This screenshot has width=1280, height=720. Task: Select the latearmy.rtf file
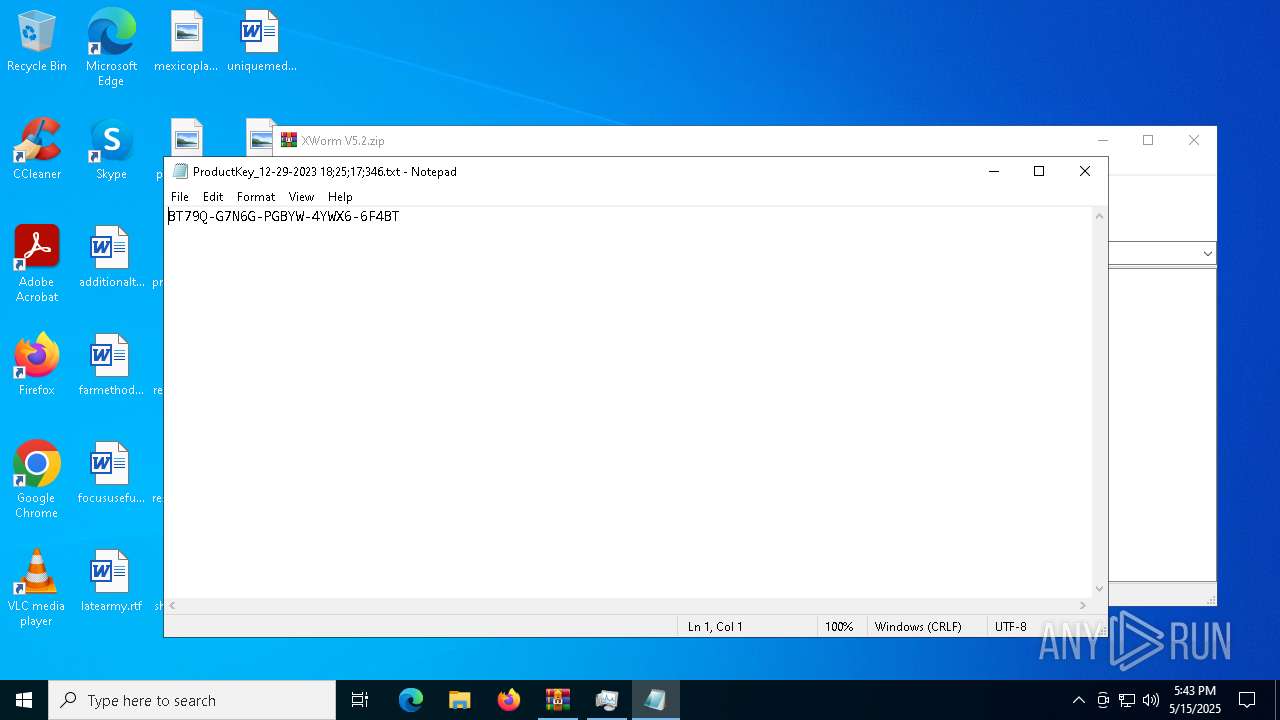pos(111,582)
